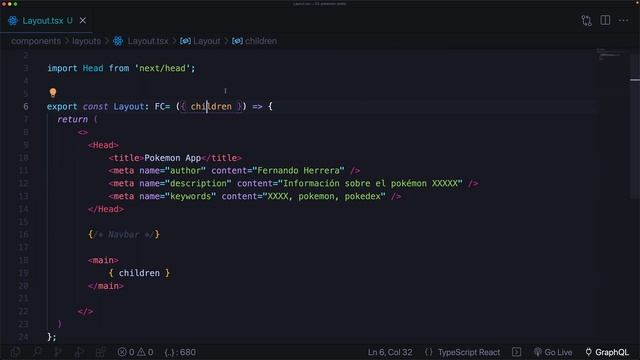Open Extensions icon in status bar

[100, 352]
